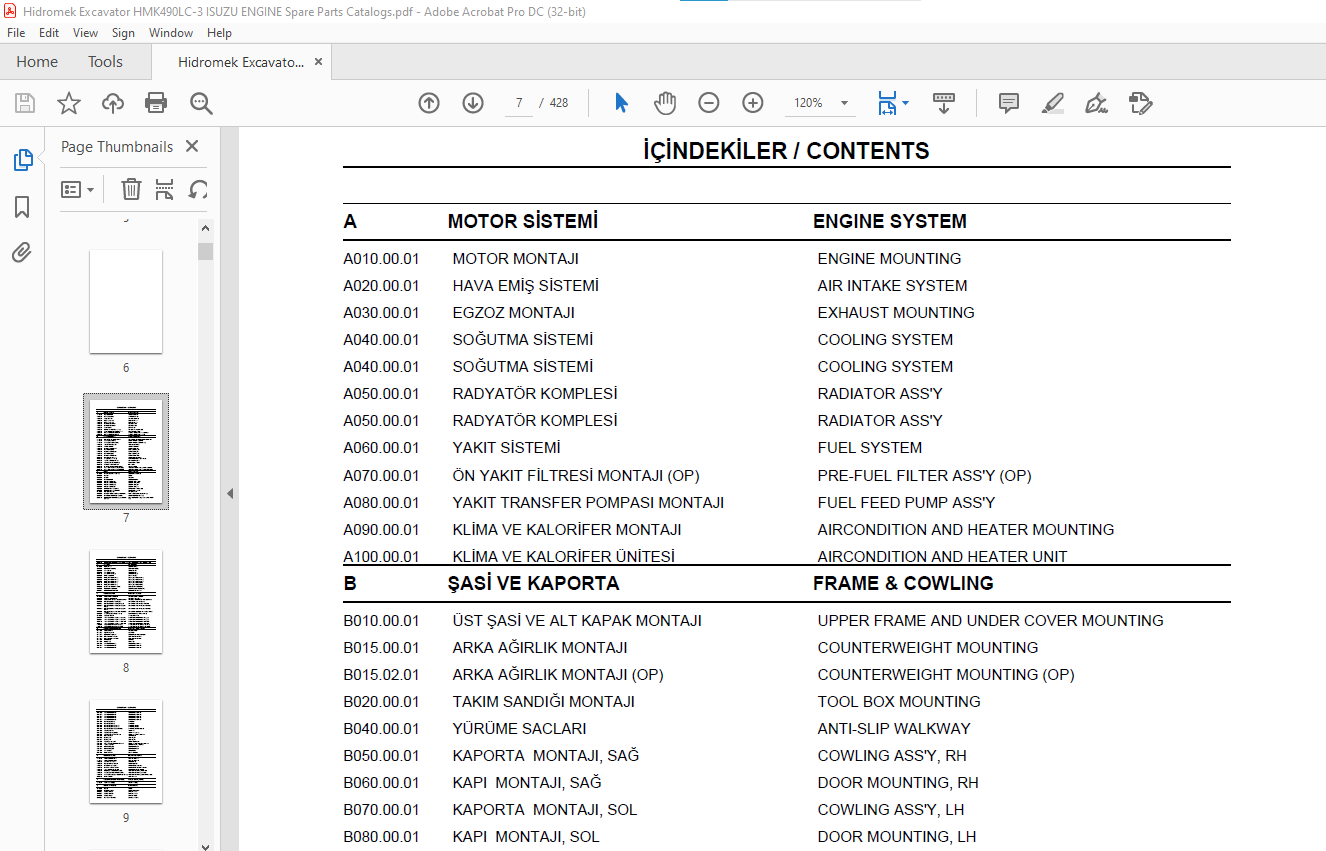
Task: Select the page 9 thumbnail
Action: pyautogui.click(x=126, y=751)
